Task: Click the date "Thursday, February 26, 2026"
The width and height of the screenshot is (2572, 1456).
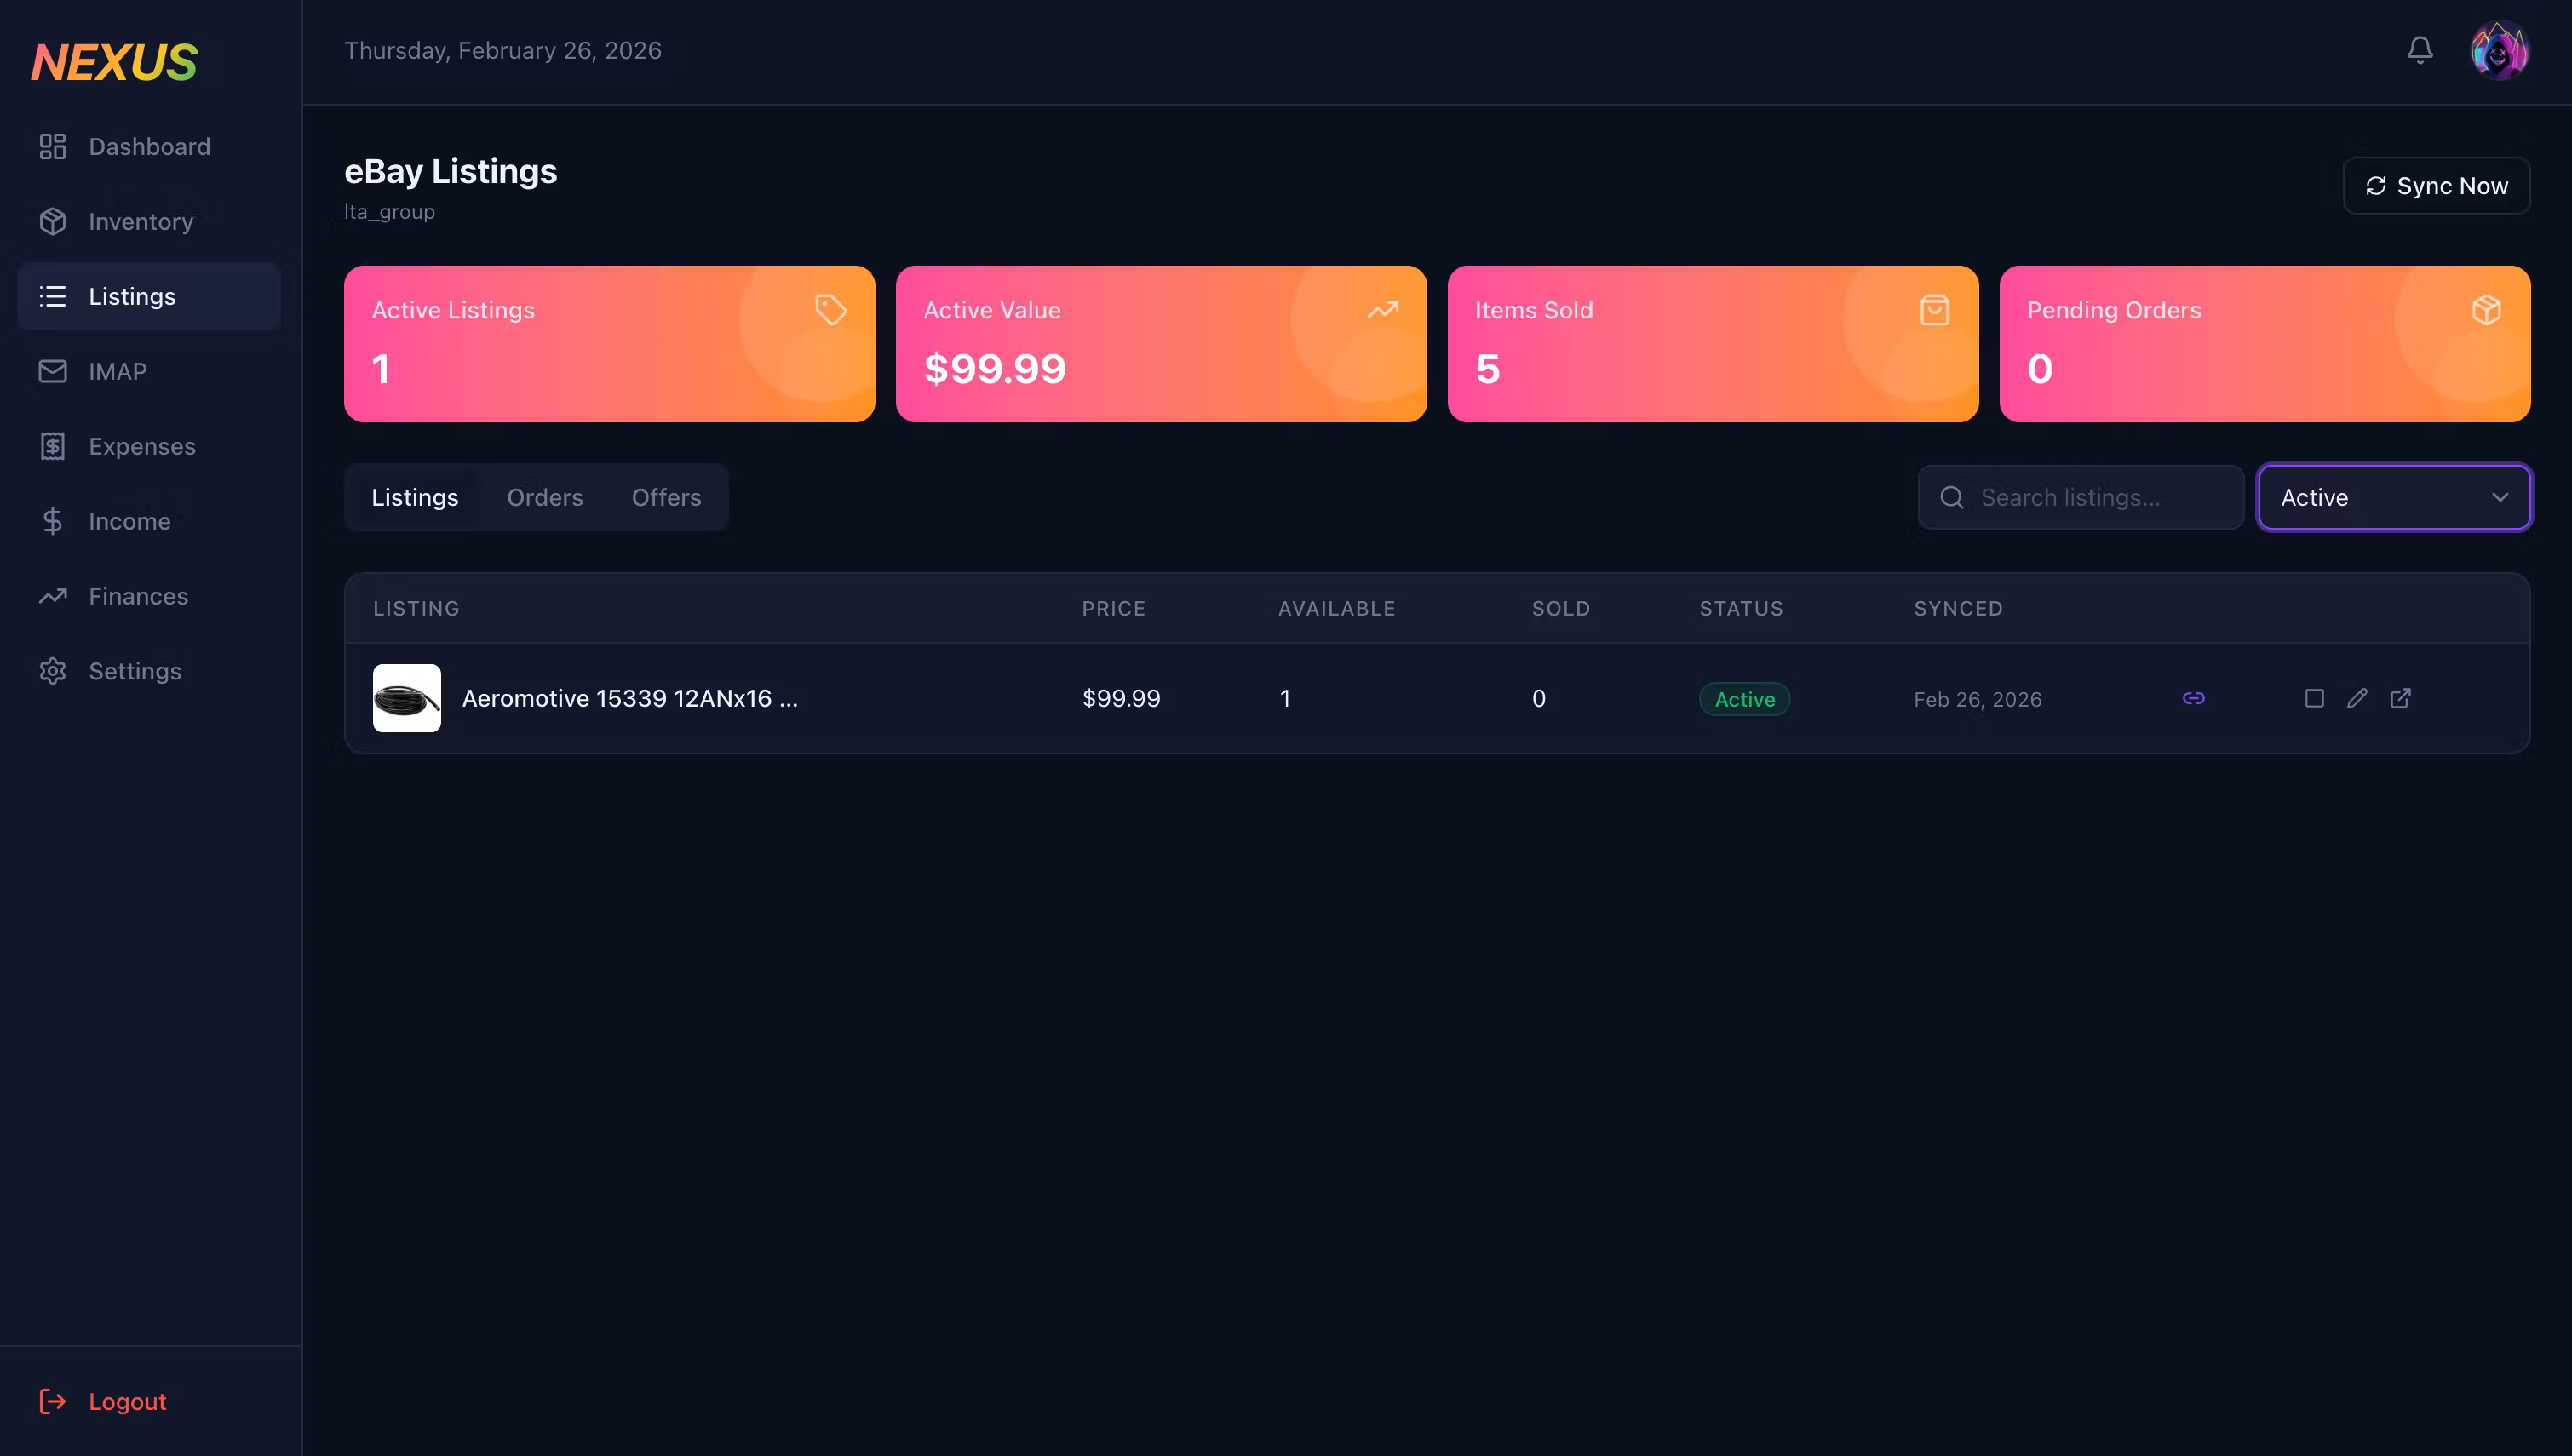Action: [503, 51]
